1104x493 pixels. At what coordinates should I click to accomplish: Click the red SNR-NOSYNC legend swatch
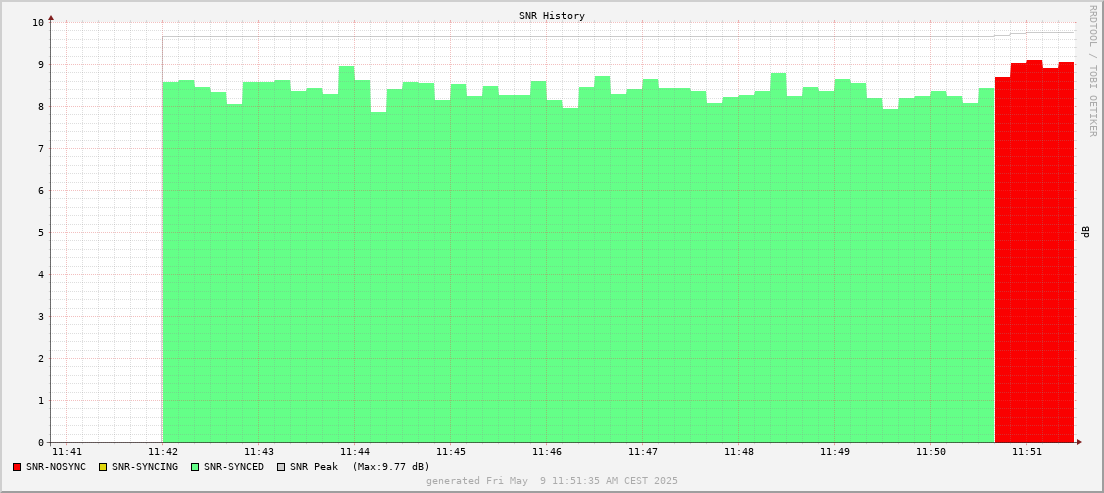coord(17,467)
